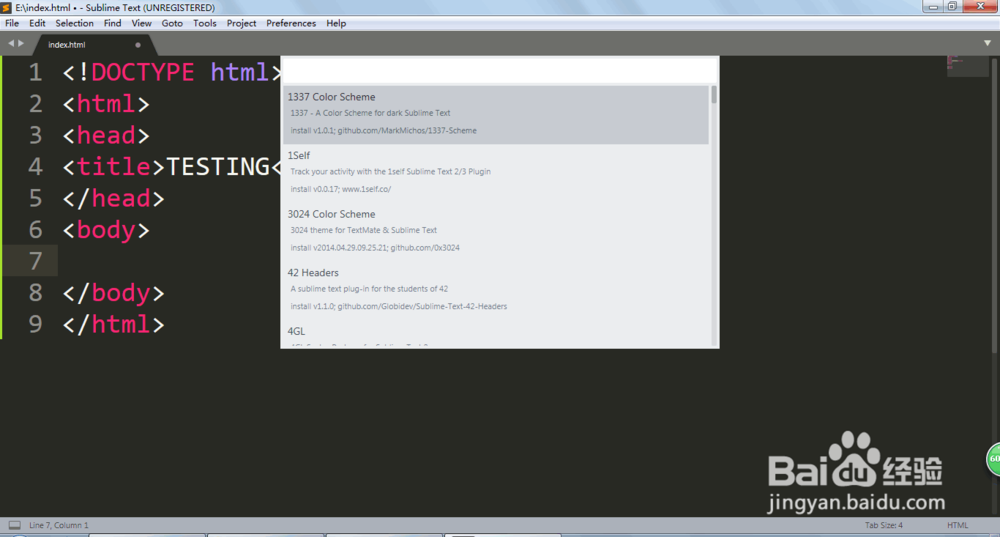This screenshot has height=537, width=1000.
Task: Minimize the Sublime Text window
Action: pos(933,6)
